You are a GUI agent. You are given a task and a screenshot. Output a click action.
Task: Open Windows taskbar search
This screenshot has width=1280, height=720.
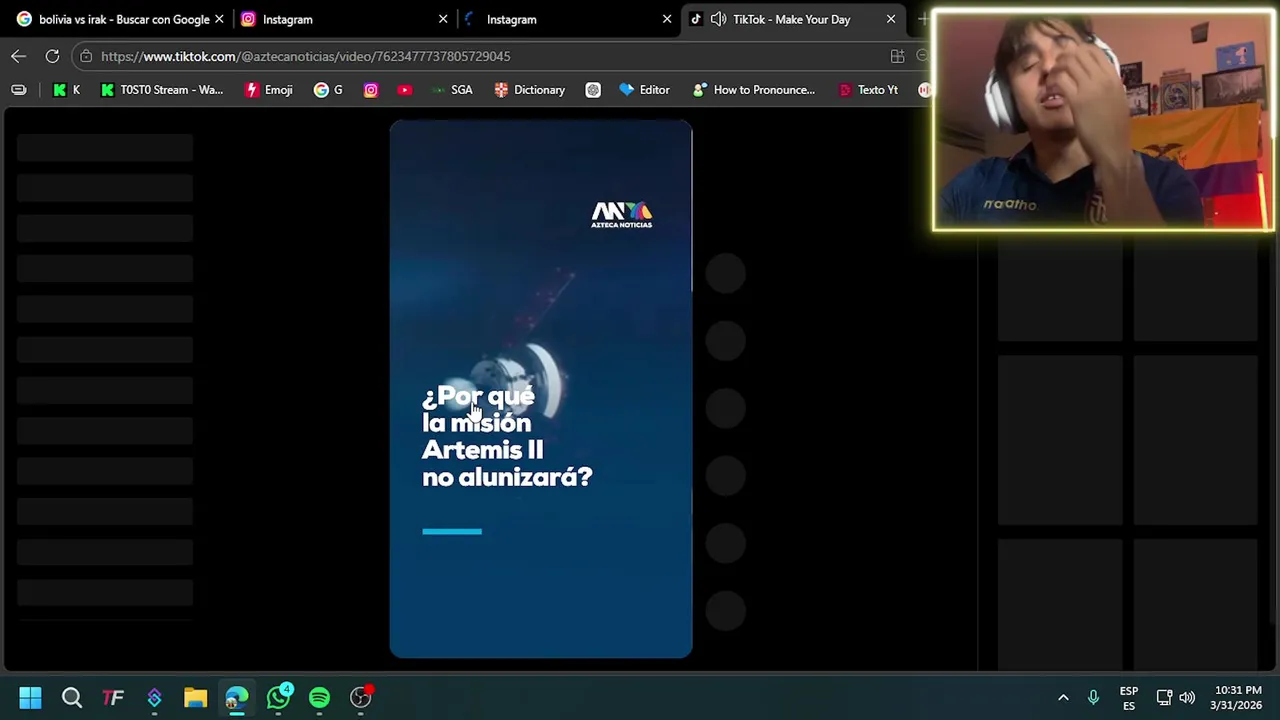click(72, 697)
